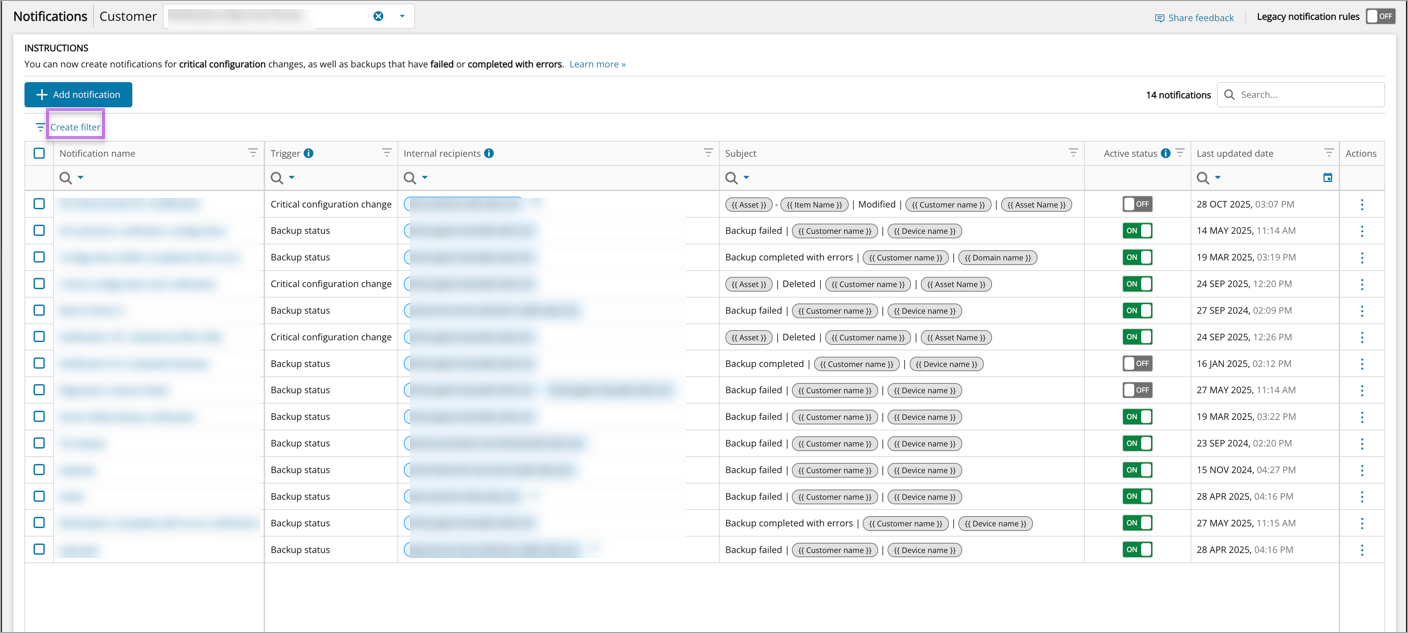
Task: Open Trigger search operator dropdown
Action: pos(292,178)
